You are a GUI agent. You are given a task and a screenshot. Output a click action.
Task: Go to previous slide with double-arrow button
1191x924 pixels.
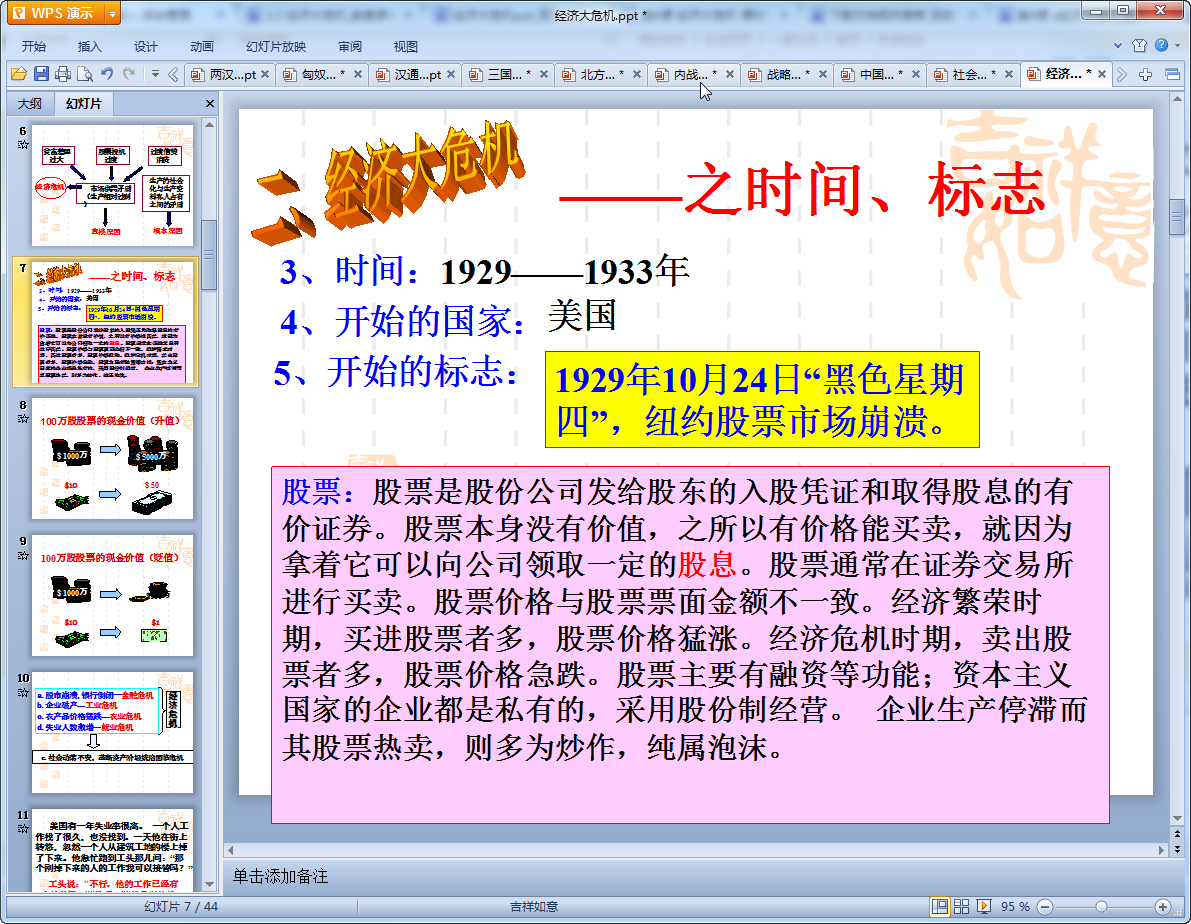(1177, 833)
